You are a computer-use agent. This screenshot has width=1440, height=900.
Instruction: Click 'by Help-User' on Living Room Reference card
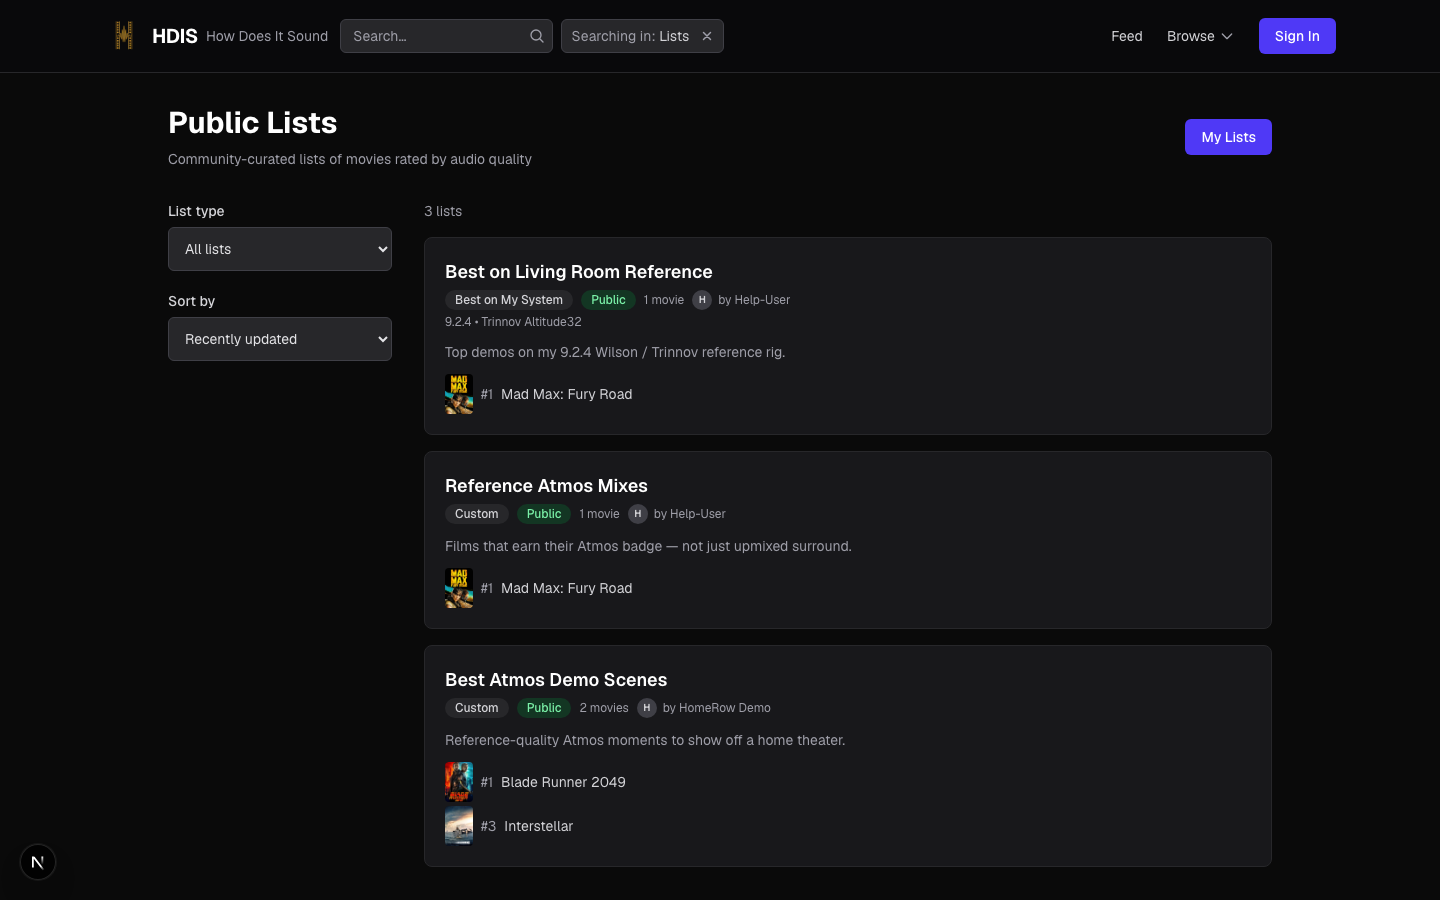tap(754, 300)
